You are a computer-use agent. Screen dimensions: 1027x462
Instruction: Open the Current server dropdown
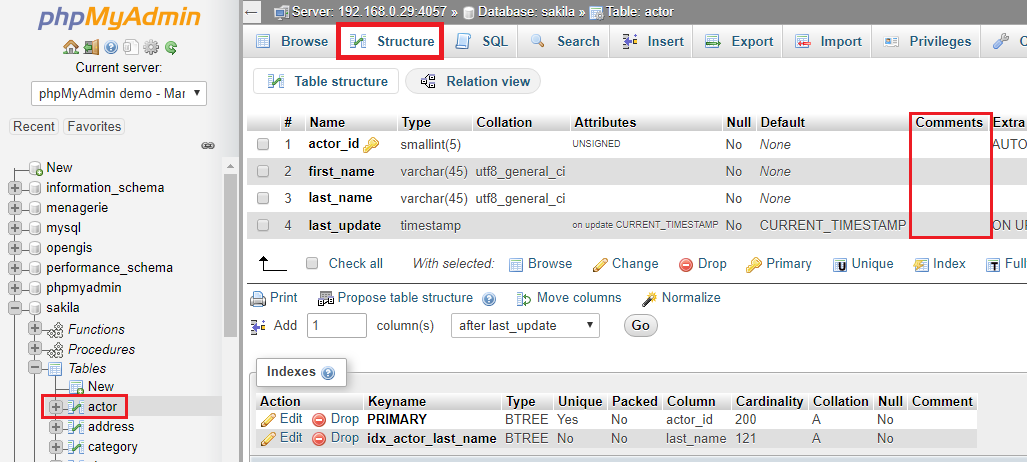(118, 94)
